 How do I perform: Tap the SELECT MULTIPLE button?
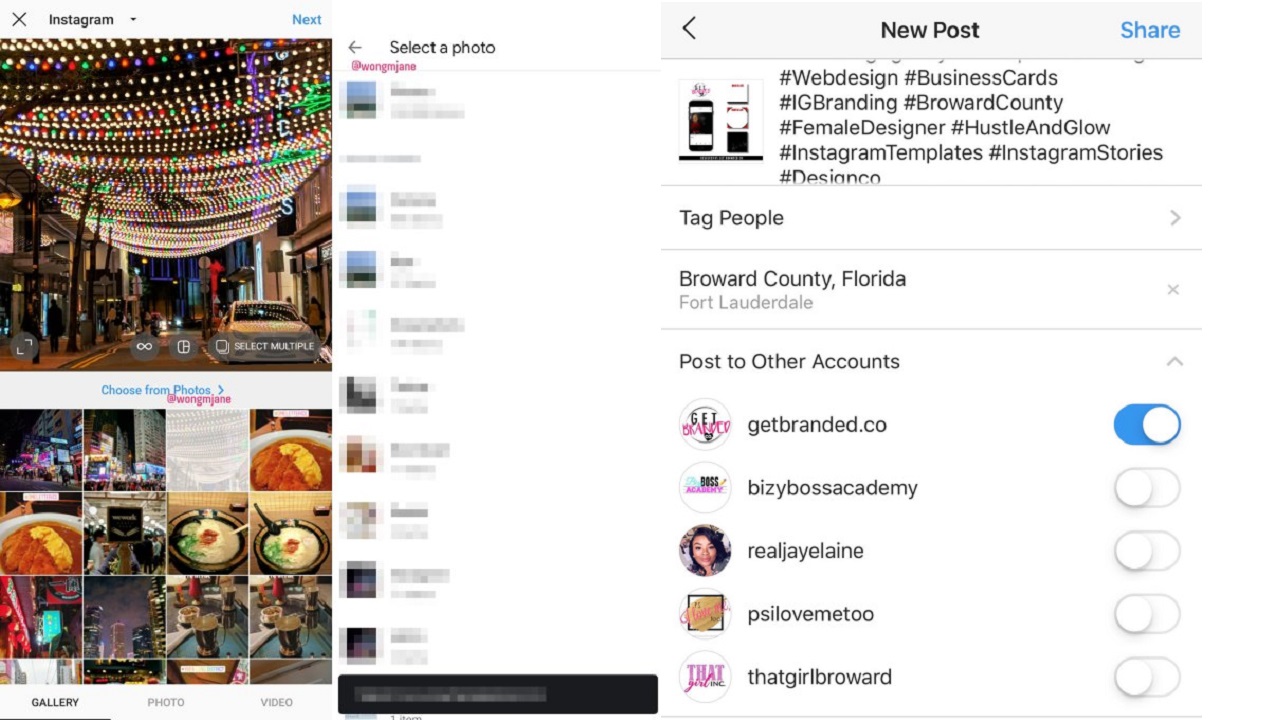pyautogui.click(x=265, y=346)
